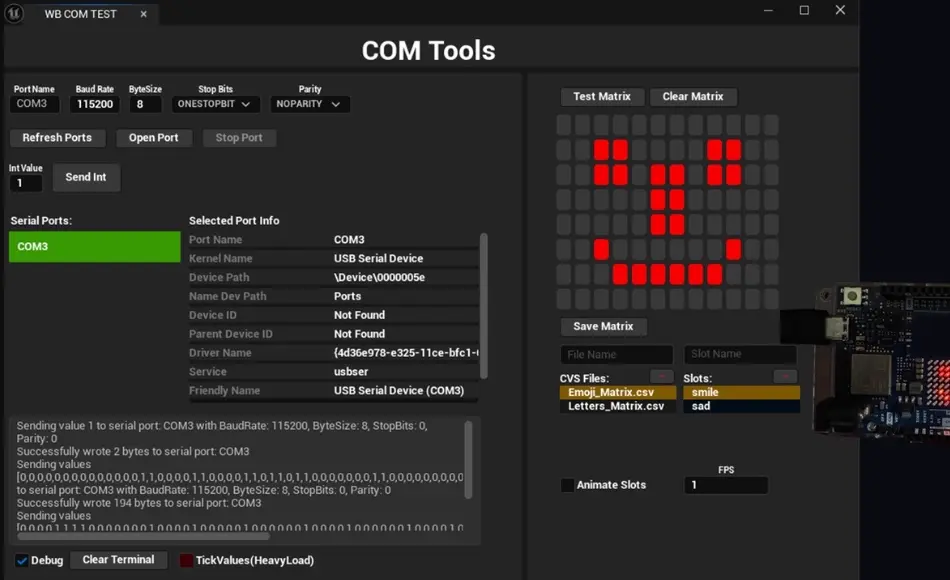The width and height of the screenshot is (950, 580).
Task: Close the WB COM TEST tab
Action: pos(143,14)
